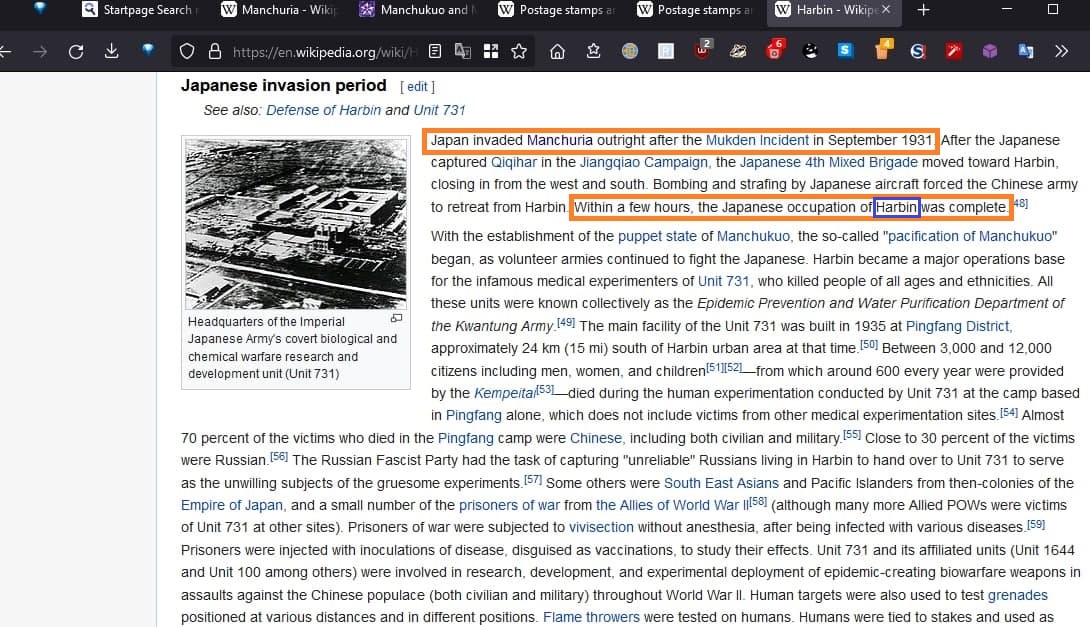
Task: Reload the current Wikipedia page
Action: 76,51
